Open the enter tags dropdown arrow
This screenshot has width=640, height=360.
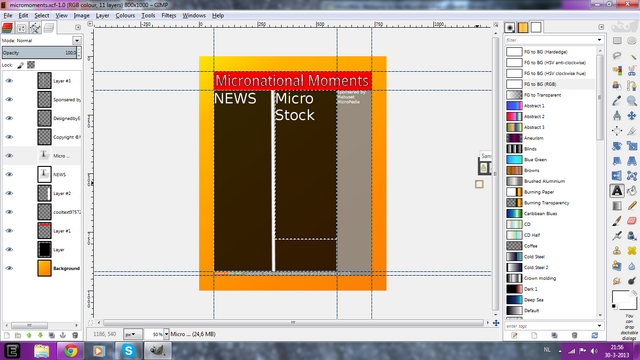599,326
